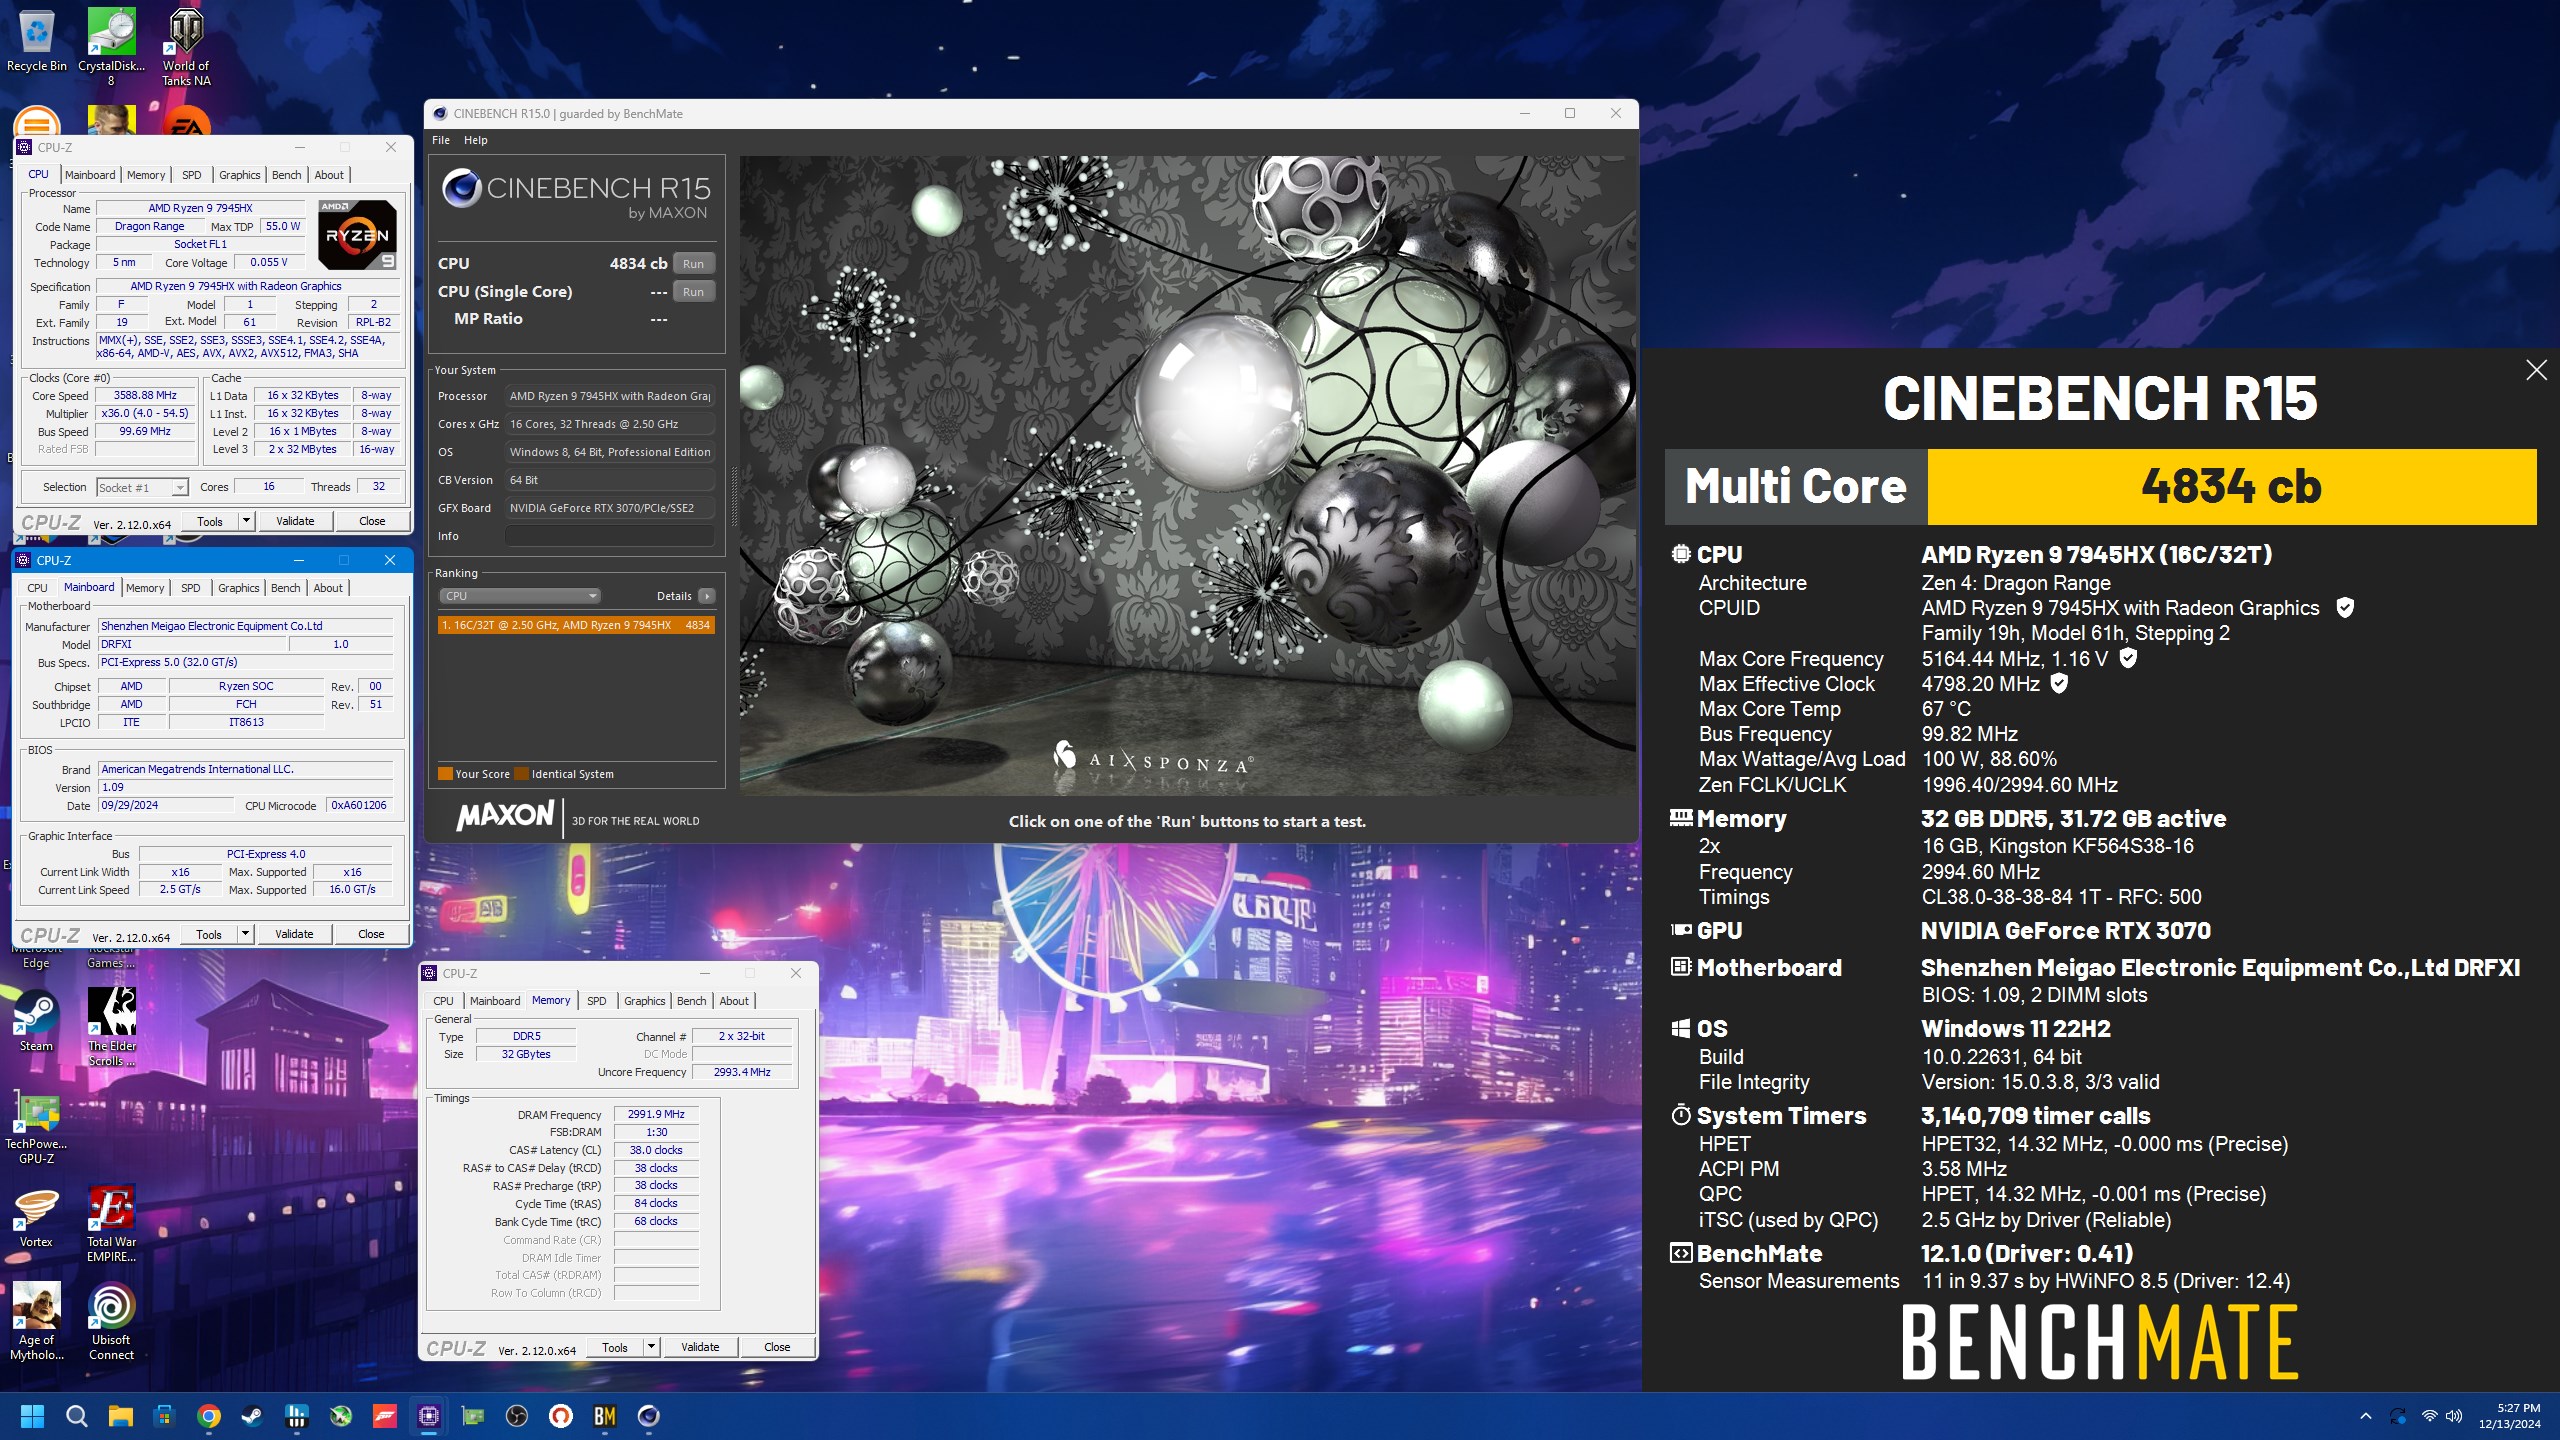
Task: Open Microsoft Store from the taskbar
Action: (164, 1416)
